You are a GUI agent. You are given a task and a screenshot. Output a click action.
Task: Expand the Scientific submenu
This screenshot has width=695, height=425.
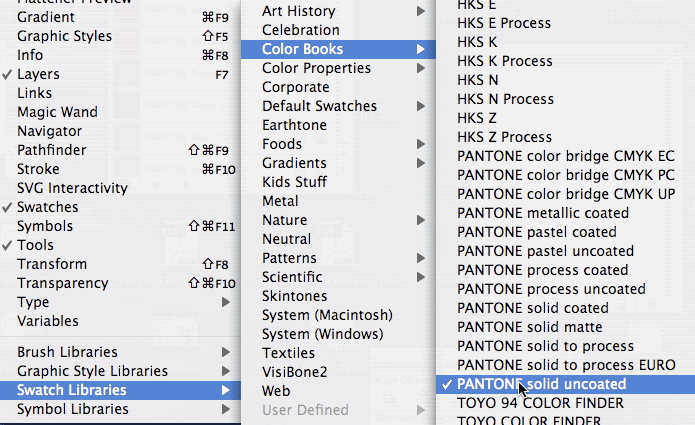[x=338, y=277]
